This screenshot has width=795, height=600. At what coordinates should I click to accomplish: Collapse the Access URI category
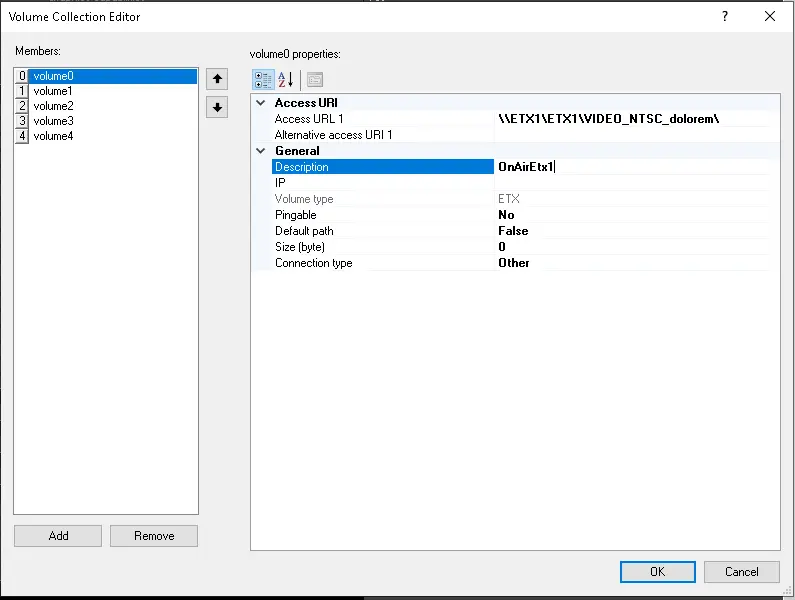(x=262, y=103)
